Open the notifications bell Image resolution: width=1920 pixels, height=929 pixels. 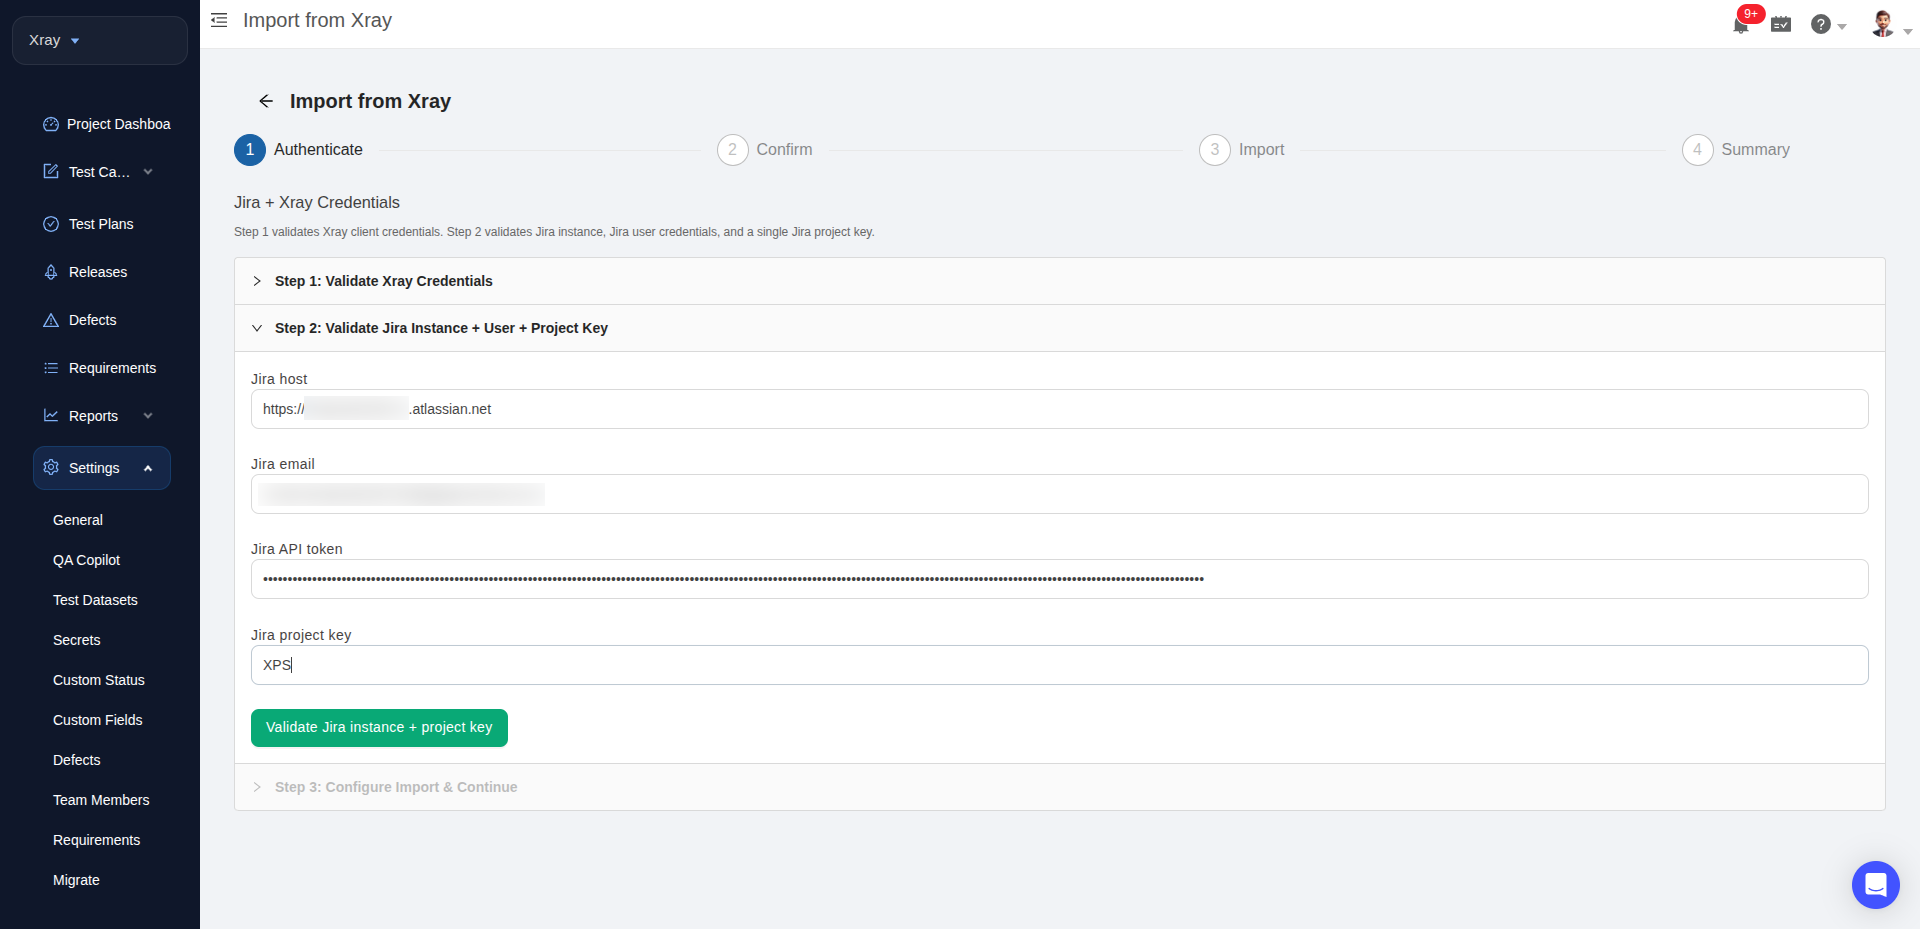1741,25
